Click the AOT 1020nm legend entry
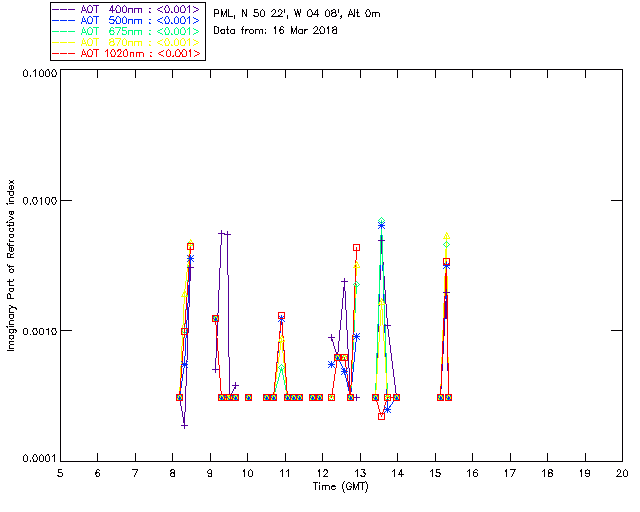The width and height of the screenshot is (640, 512). coord(127,53)
